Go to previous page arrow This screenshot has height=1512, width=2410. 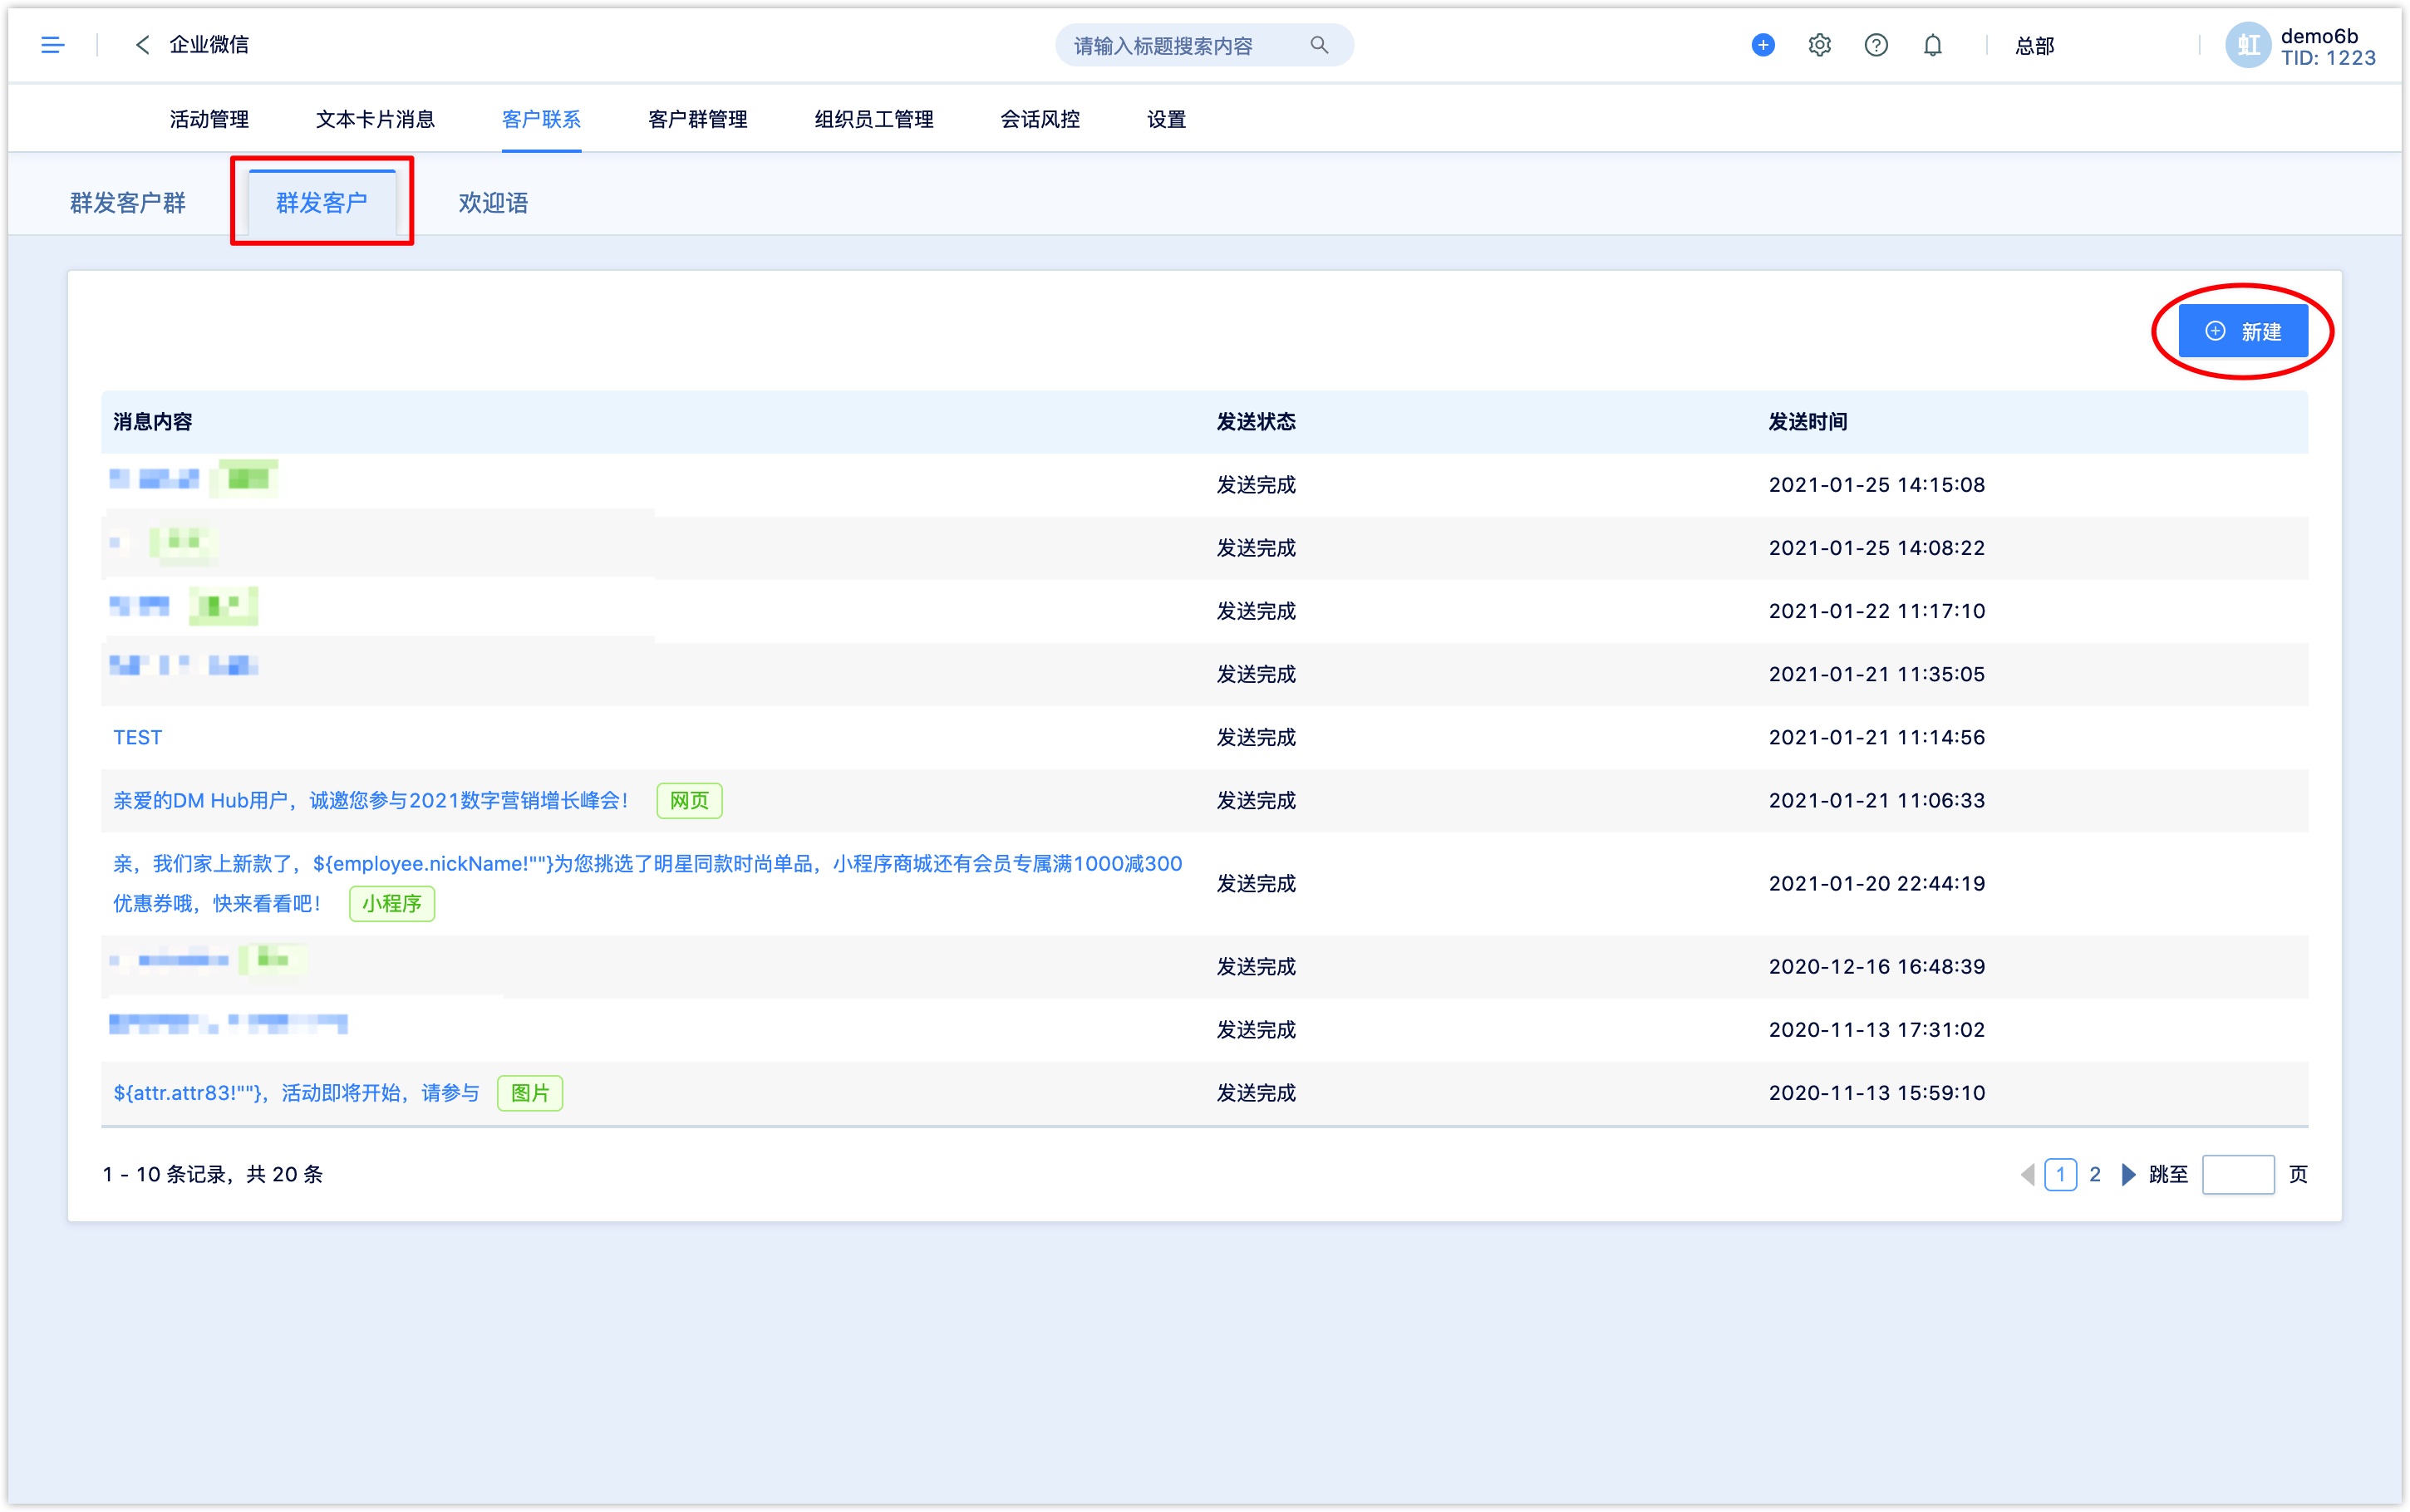tap(2027, 1174)
